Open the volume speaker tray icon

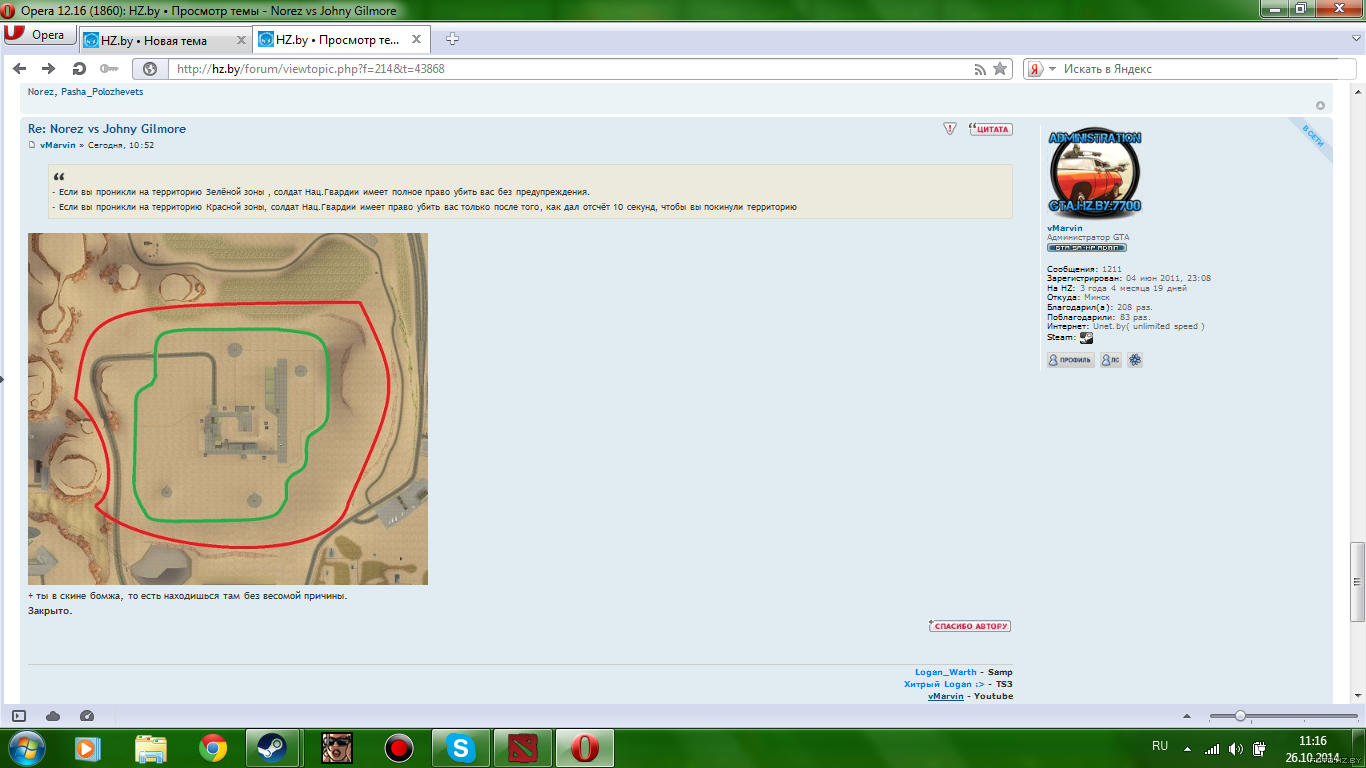[1236, 748]
